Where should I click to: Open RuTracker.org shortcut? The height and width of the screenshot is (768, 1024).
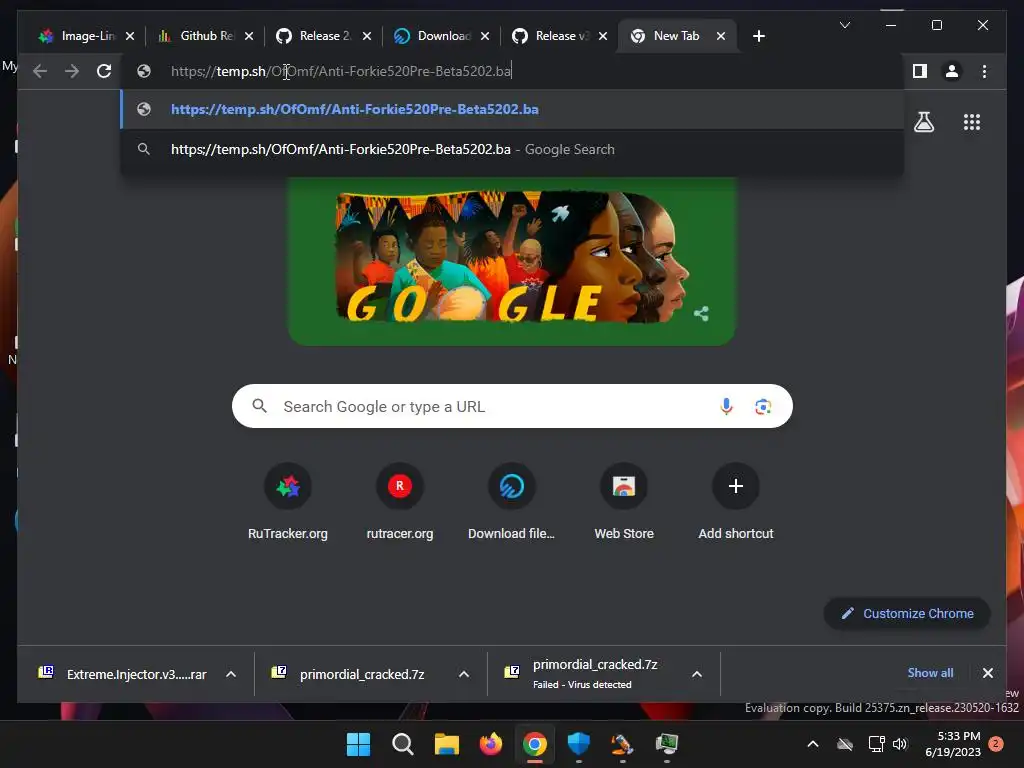tap(287, 502)
